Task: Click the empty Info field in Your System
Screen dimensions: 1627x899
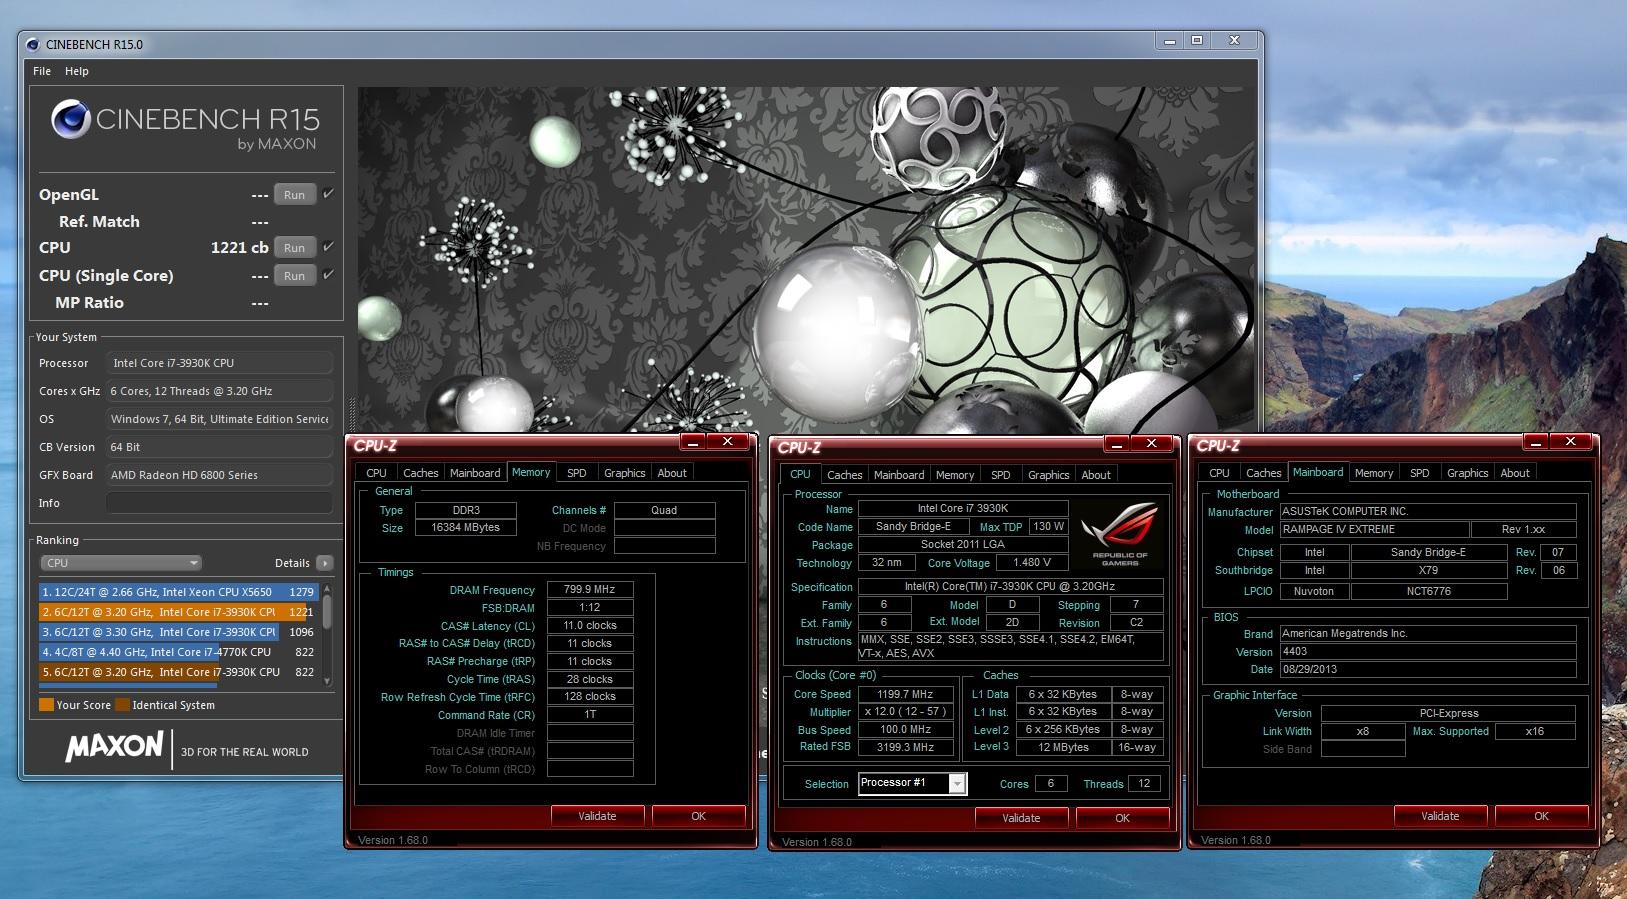Action: point(219,503)
